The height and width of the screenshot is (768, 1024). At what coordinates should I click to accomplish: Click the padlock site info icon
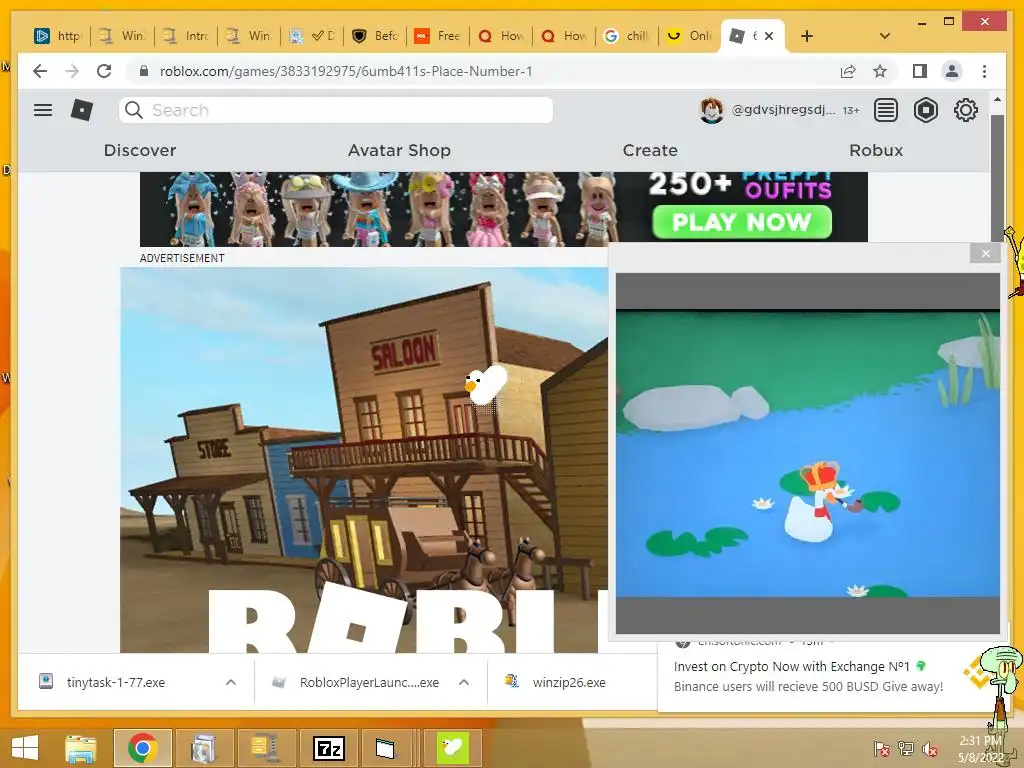[144, 71]
